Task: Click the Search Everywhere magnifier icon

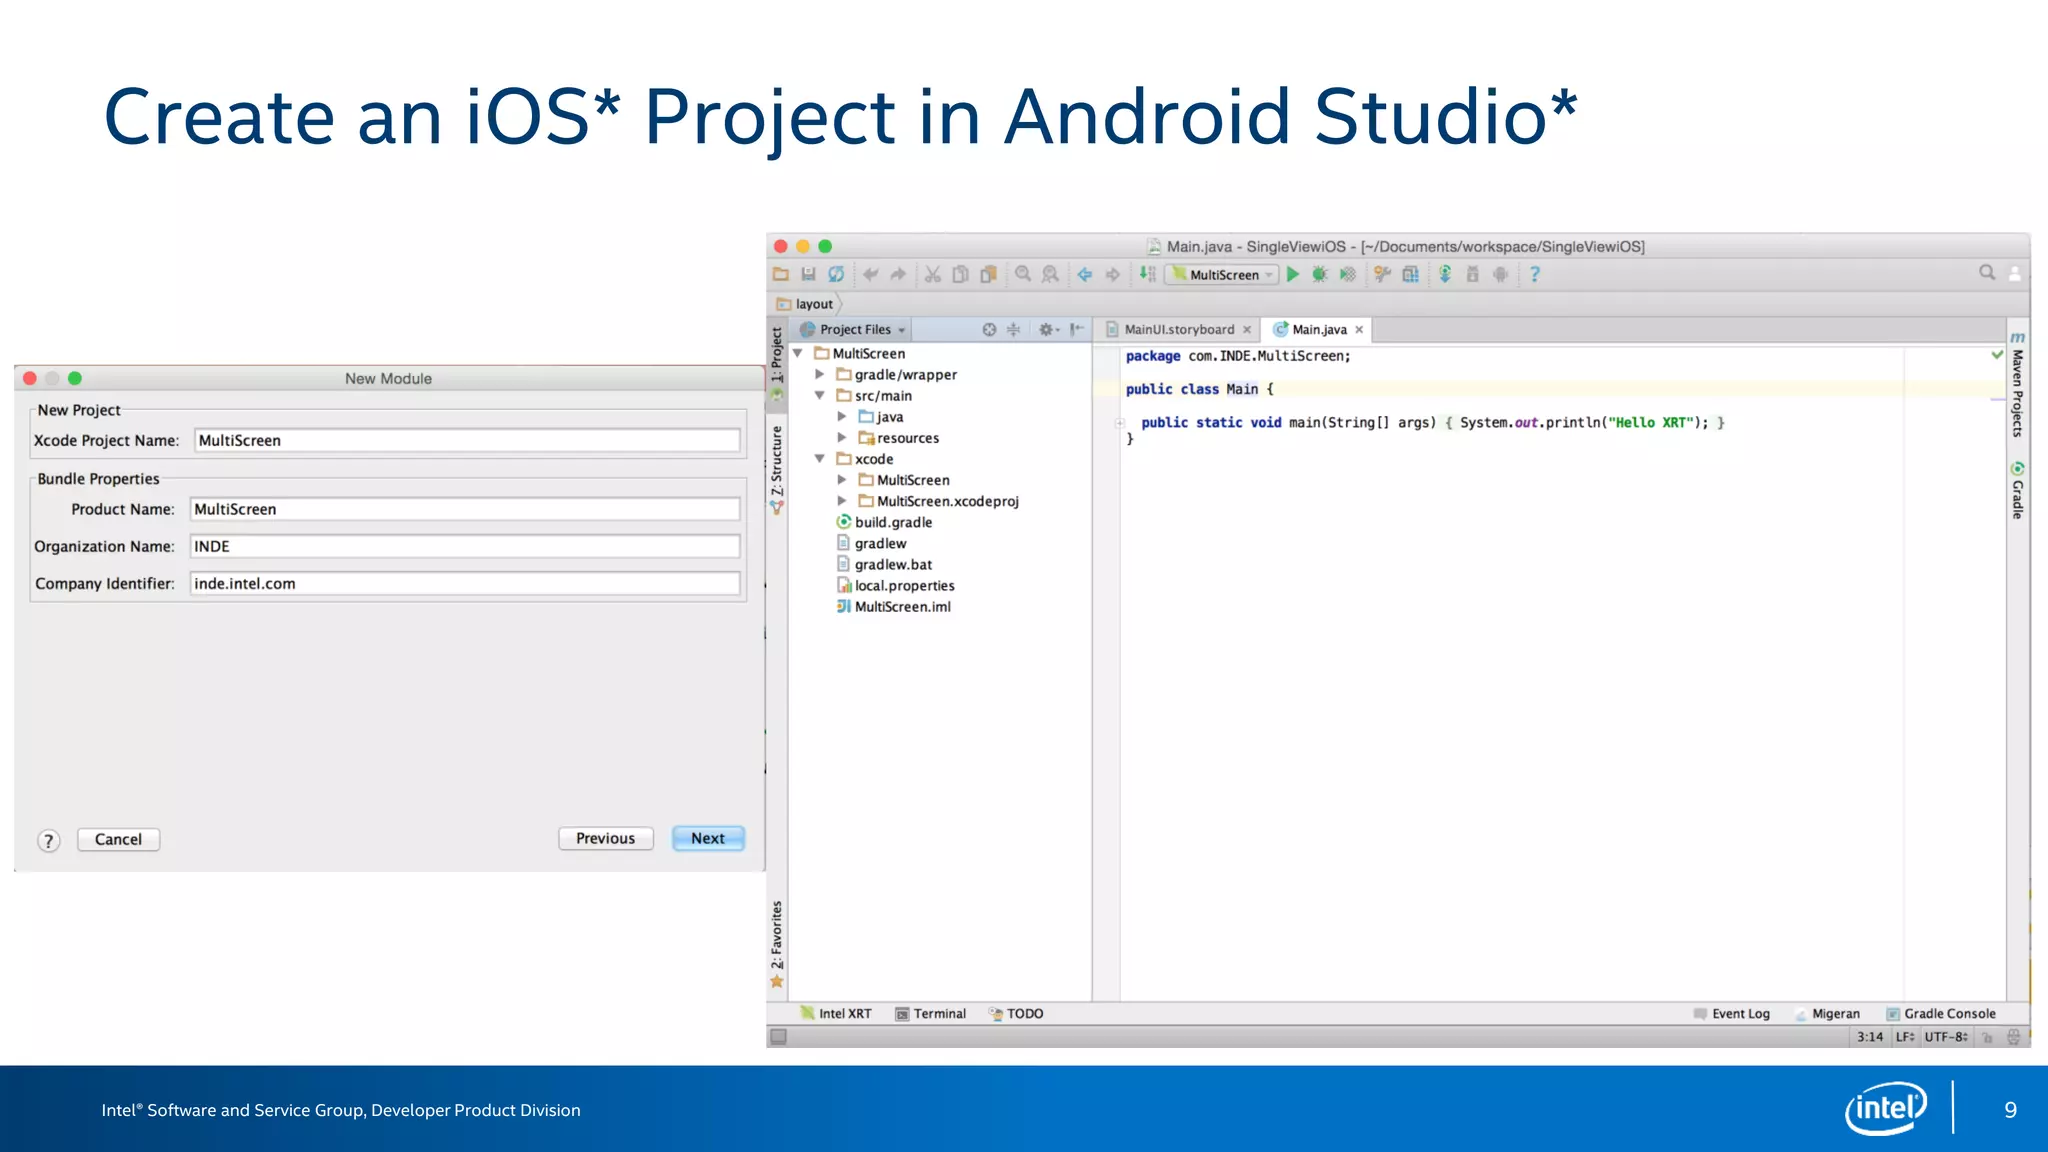Action: (x=1987, y=272)
